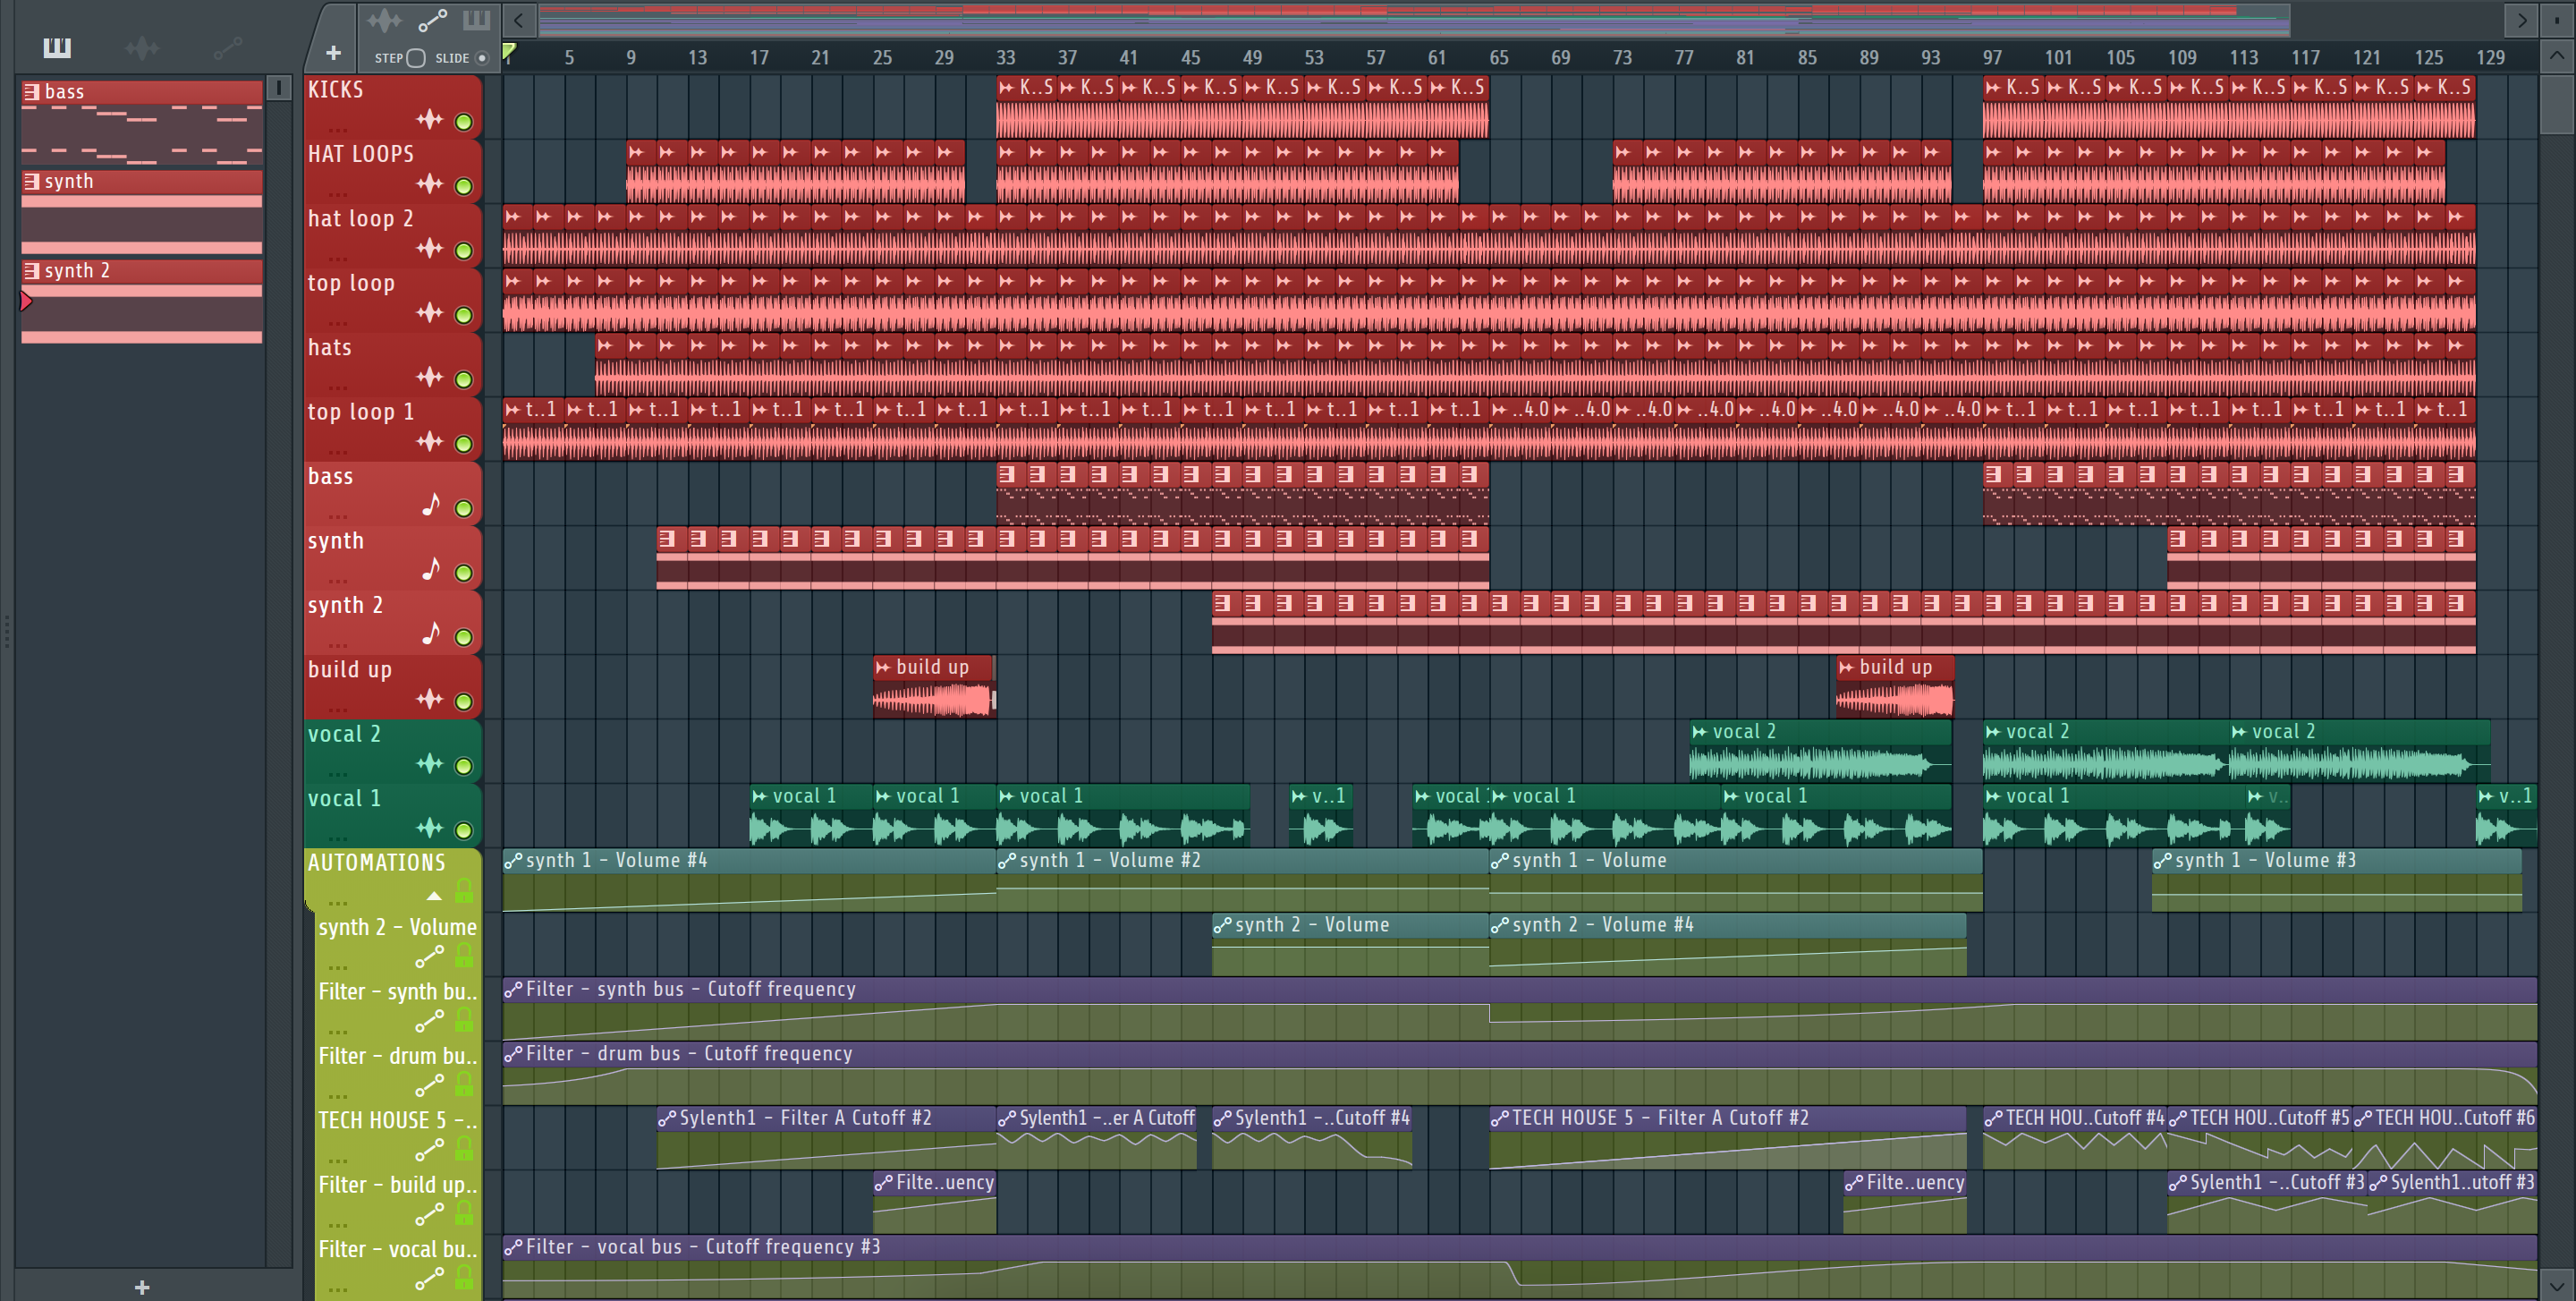Open the Filter - drum bus - Cutoff frequency clip menu
The image size is (2576, 1301).
click(513, 1054)
